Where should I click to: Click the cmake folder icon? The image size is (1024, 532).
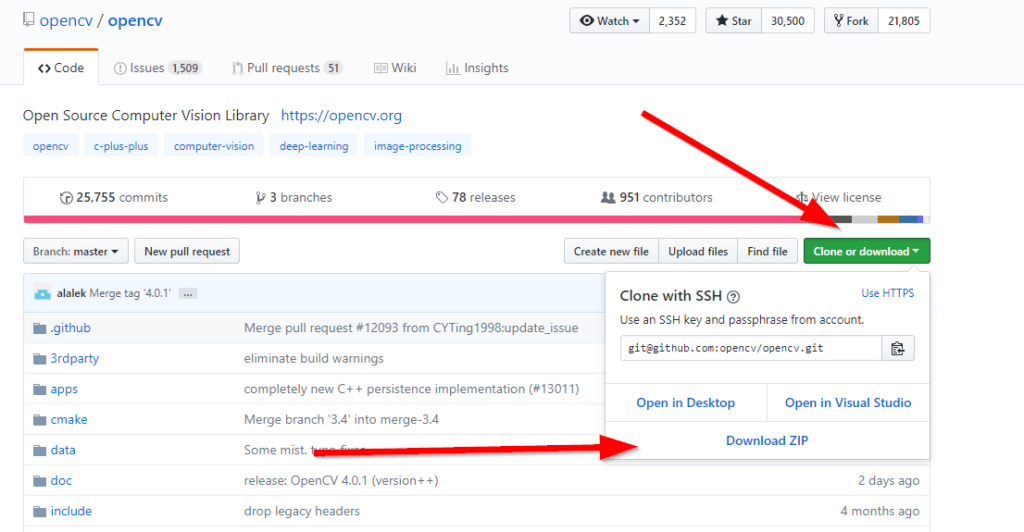[x=40, y=420]
